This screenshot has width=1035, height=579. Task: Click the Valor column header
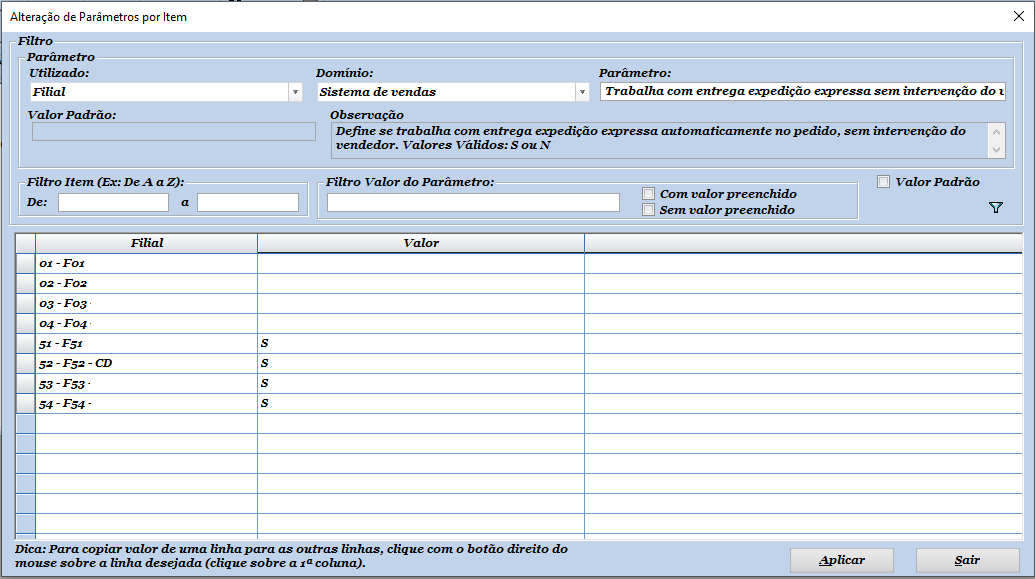421,243
